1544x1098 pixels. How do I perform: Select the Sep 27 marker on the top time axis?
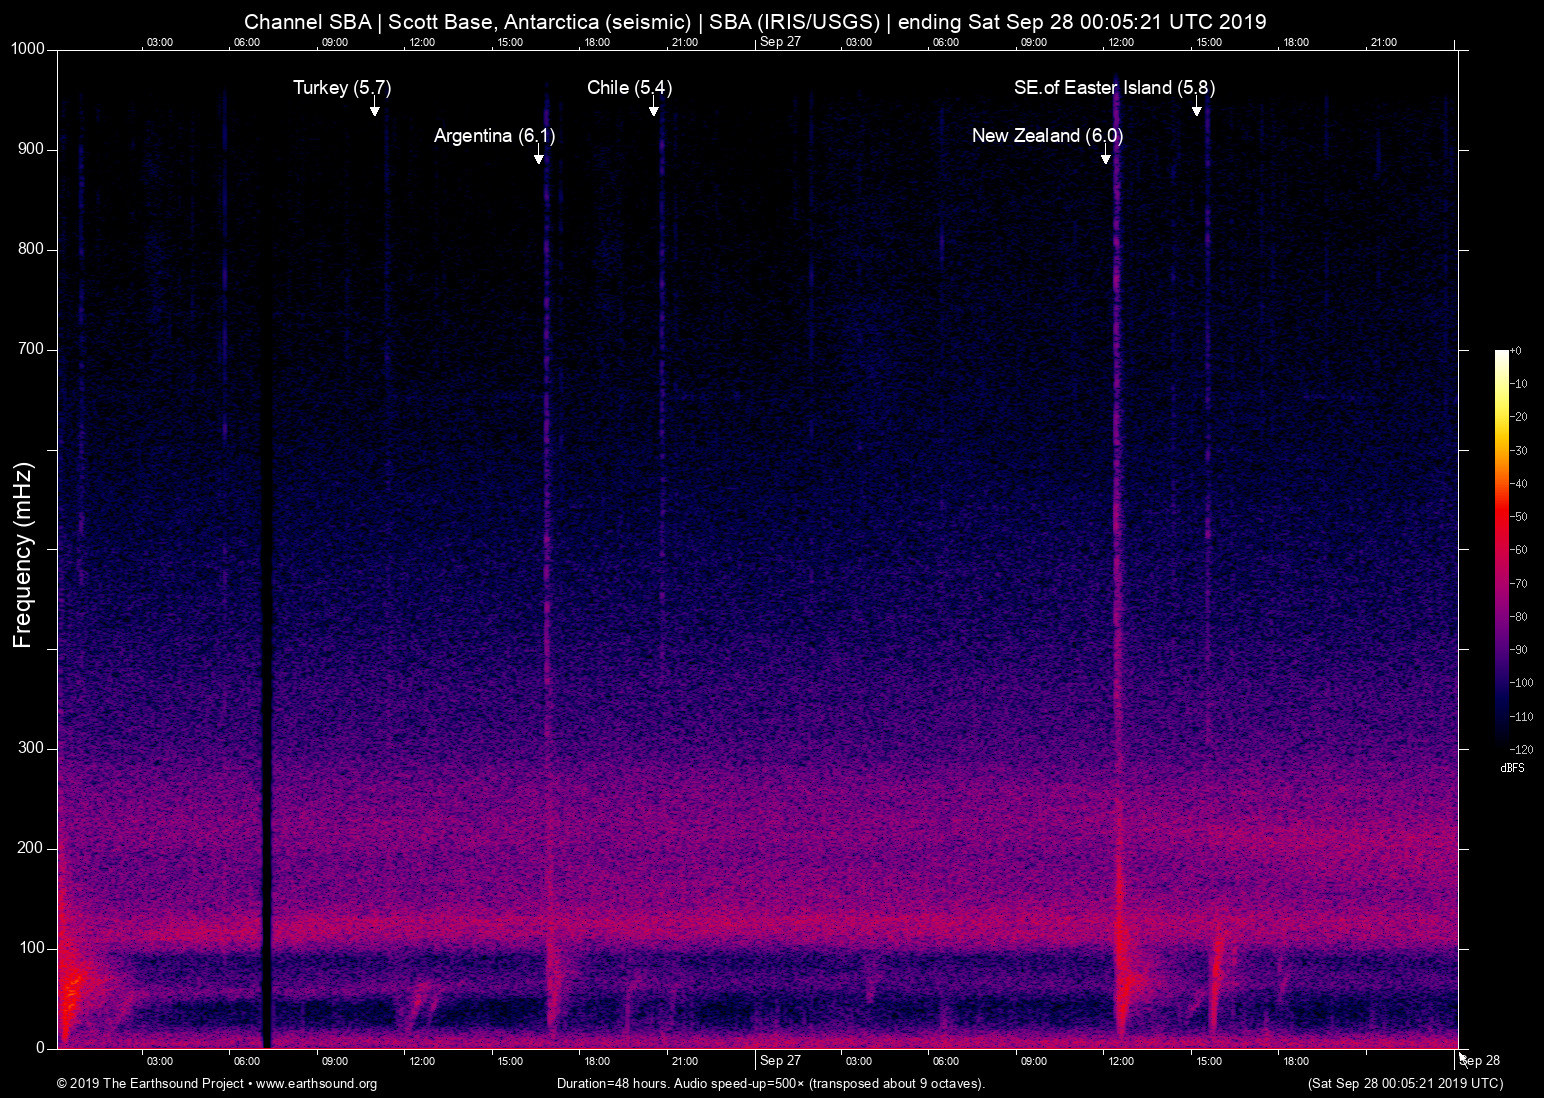pyautogui.click(x=780, y=42)
